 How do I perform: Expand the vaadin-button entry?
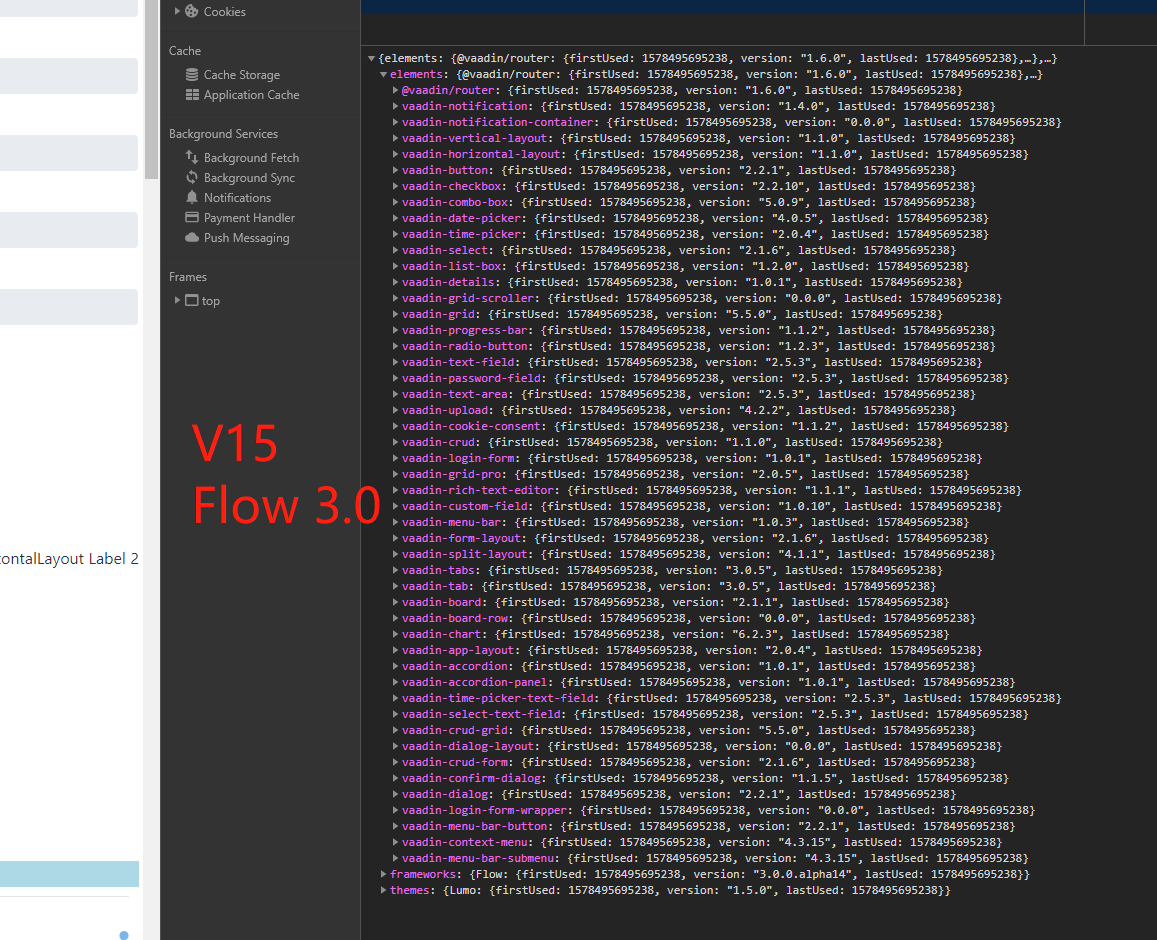[x=394, y=170]
